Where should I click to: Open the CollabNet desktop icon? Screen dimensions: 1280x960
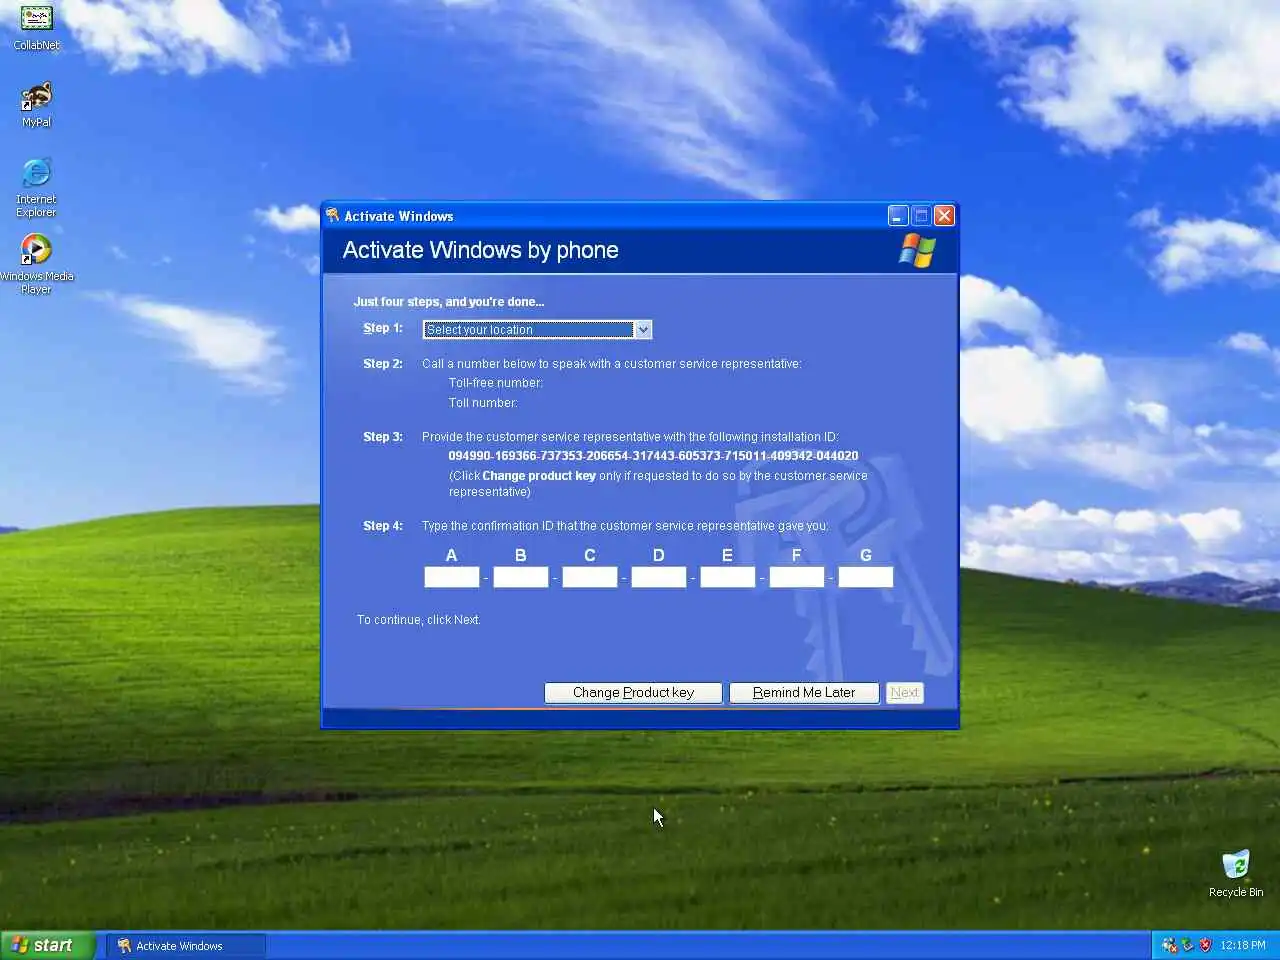click(36, 27)
